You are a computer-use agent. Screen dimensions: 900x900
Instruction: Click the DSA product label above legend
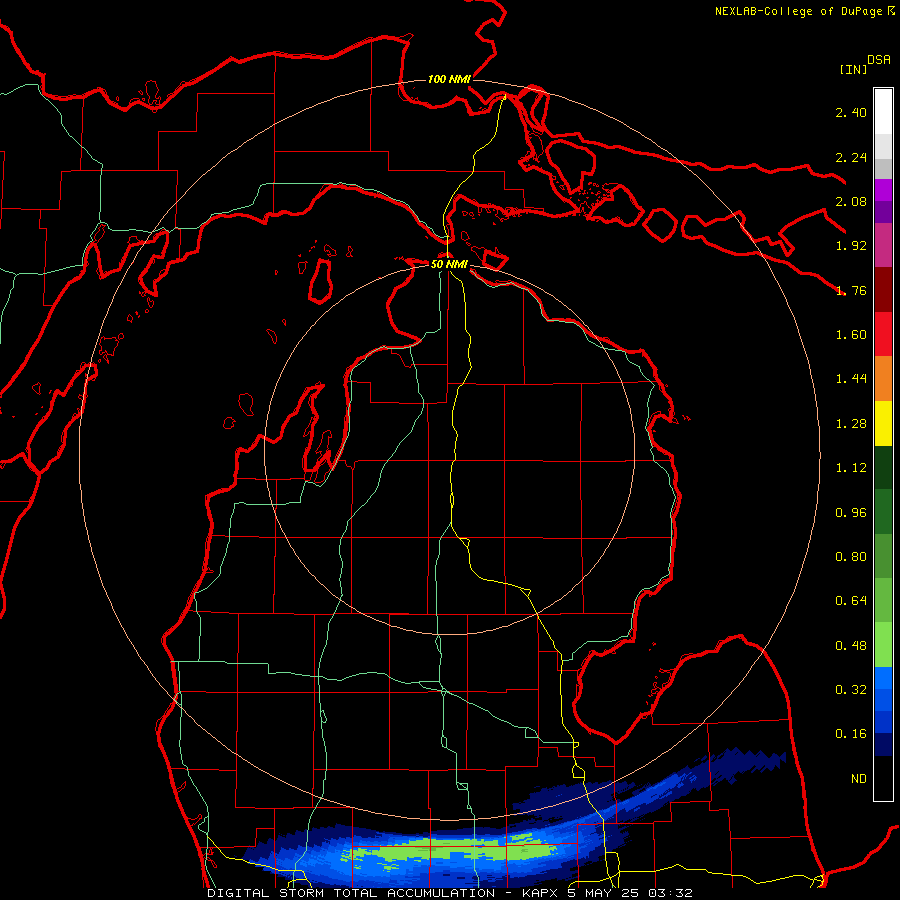pyautogui.click(x=879, y=60)
